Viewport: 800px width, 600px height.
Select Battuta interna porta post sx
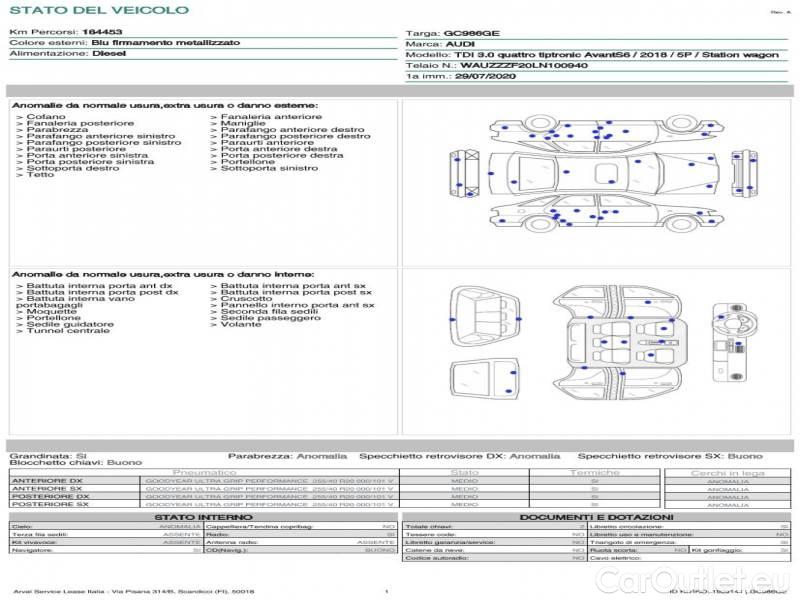pos(296,293)
